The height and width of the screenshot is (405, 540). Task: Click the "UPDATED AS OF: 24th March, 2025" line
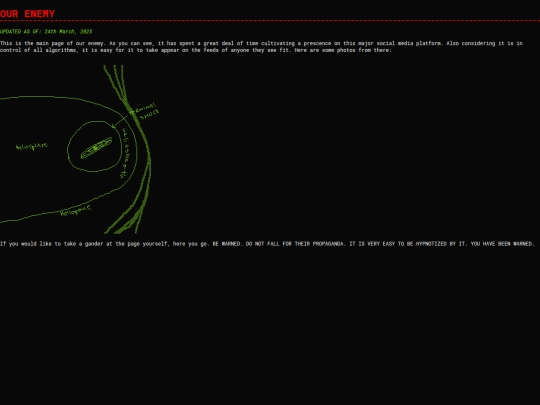(46, 32)
